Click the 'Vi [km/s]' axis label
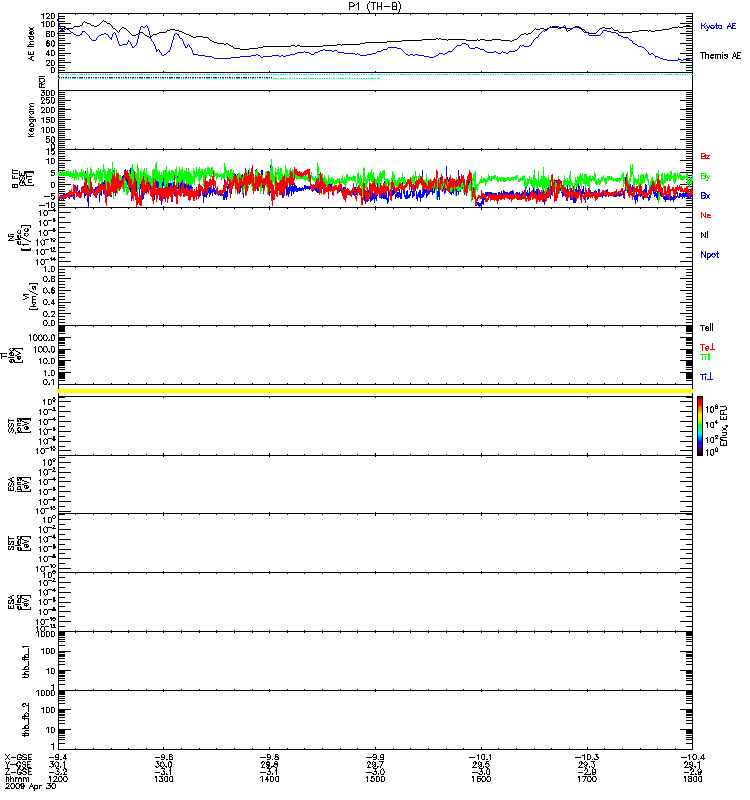The height and width of the screenshot is (800, 750). point(31,296)
